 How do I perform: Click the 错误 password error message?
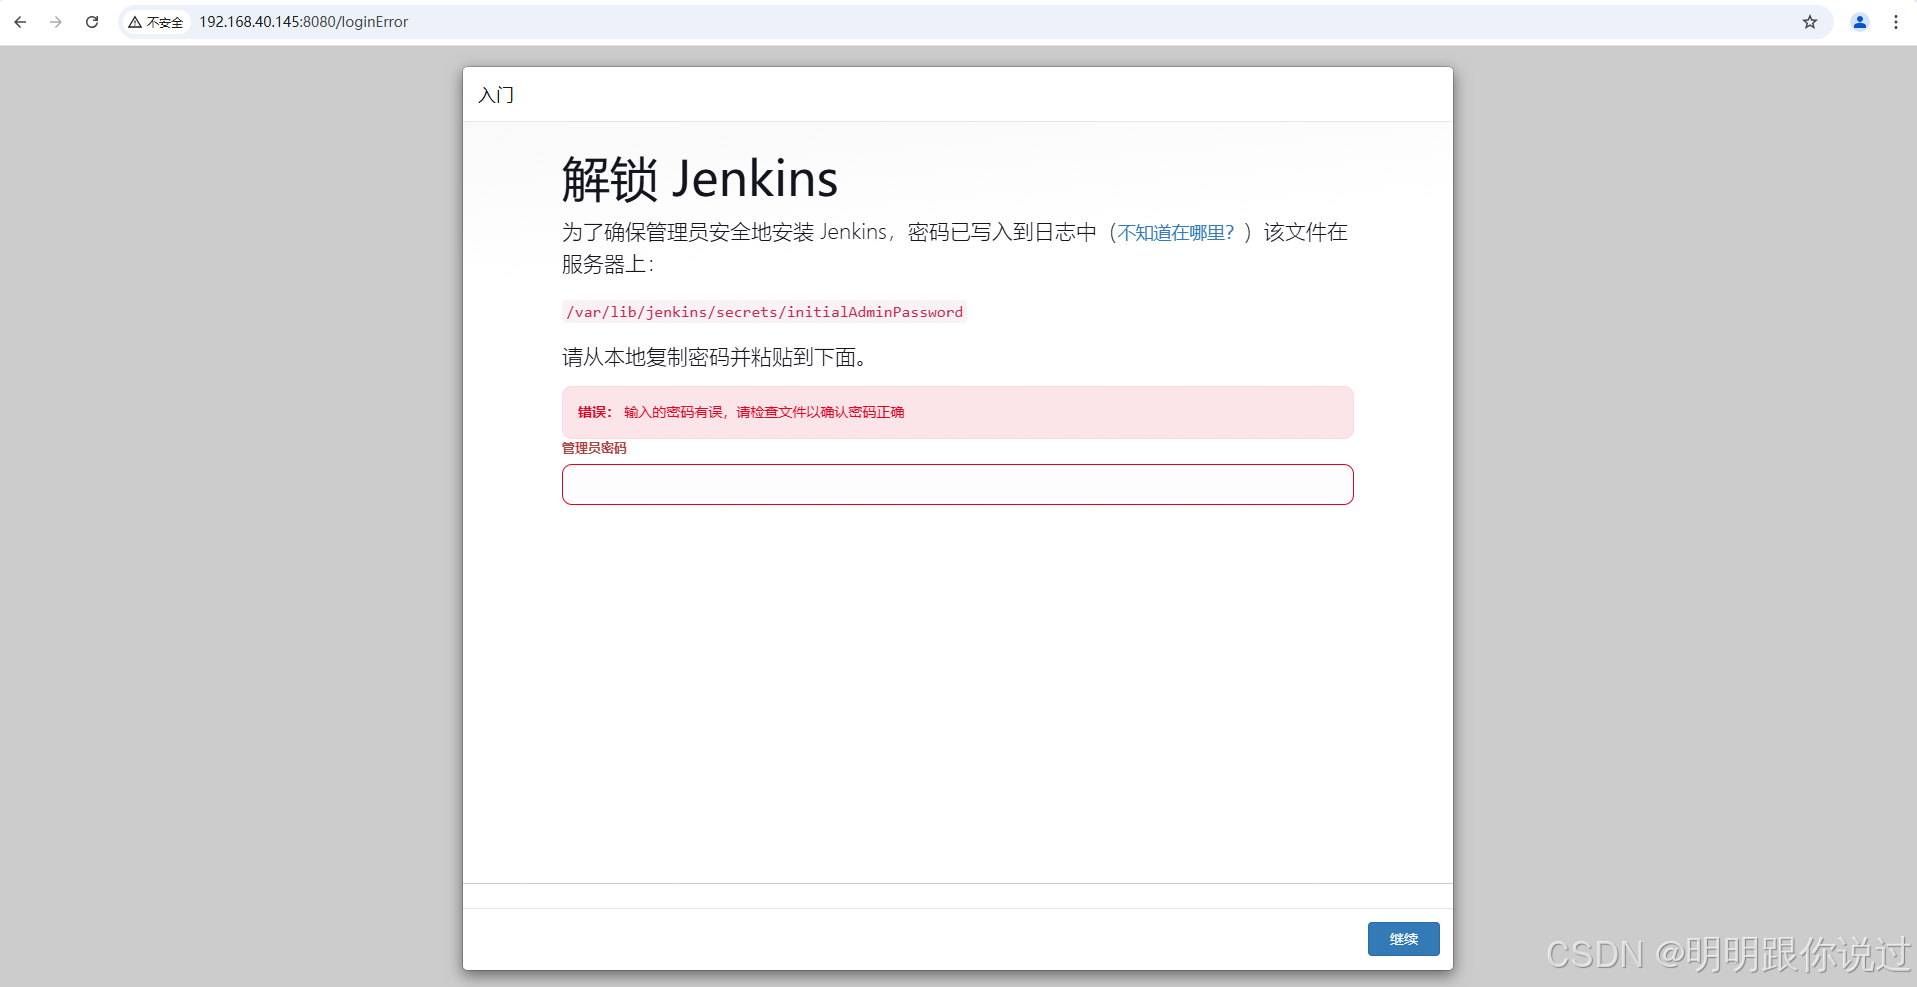click(957, 412)
